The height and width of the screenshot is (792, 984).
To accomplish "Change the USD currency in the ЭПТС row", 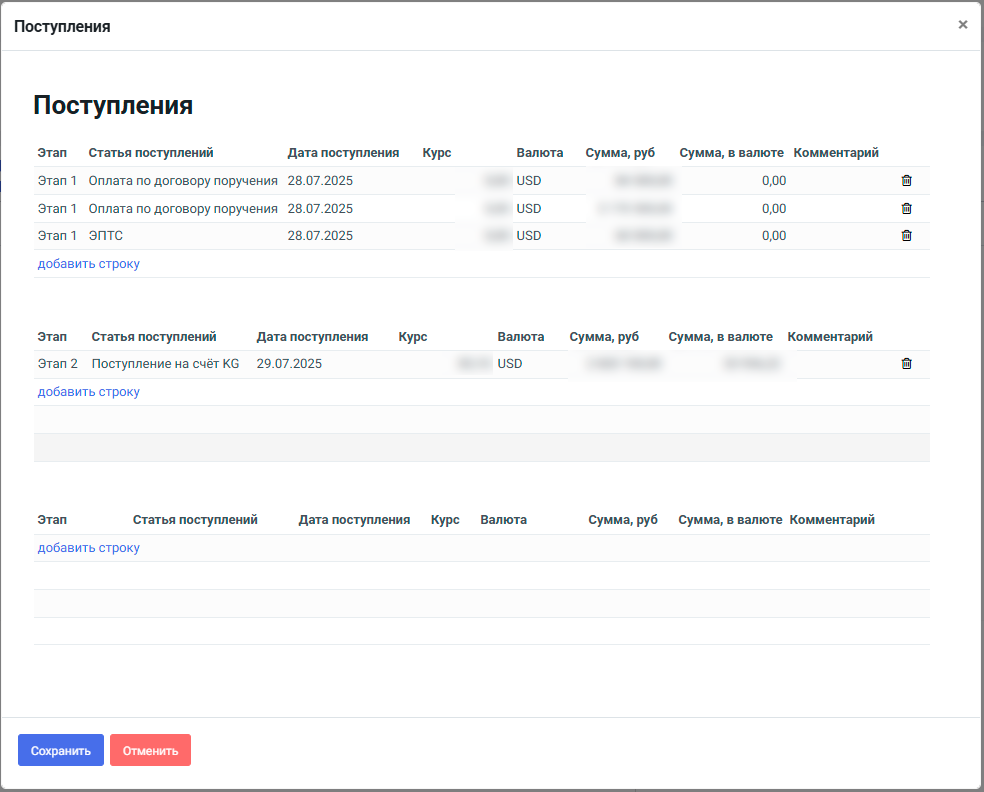I will [x=529, y=236].
